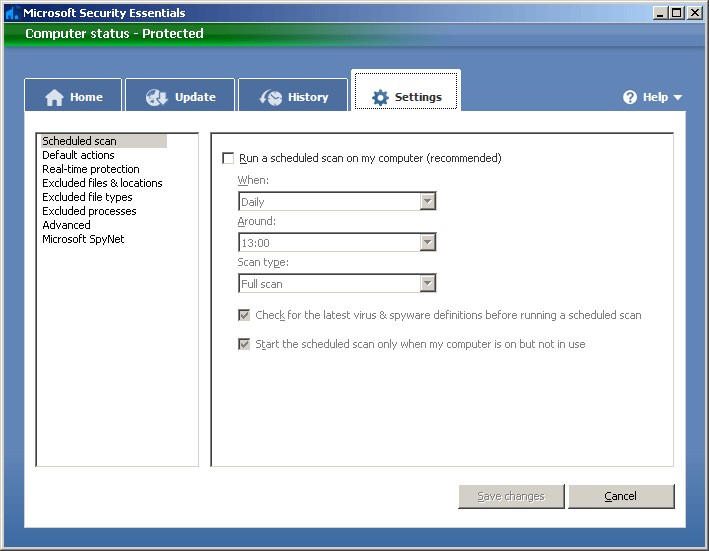The image size is (709, 551).
Task: Click the globe icon on Update tab
Action: pos(156,97)
